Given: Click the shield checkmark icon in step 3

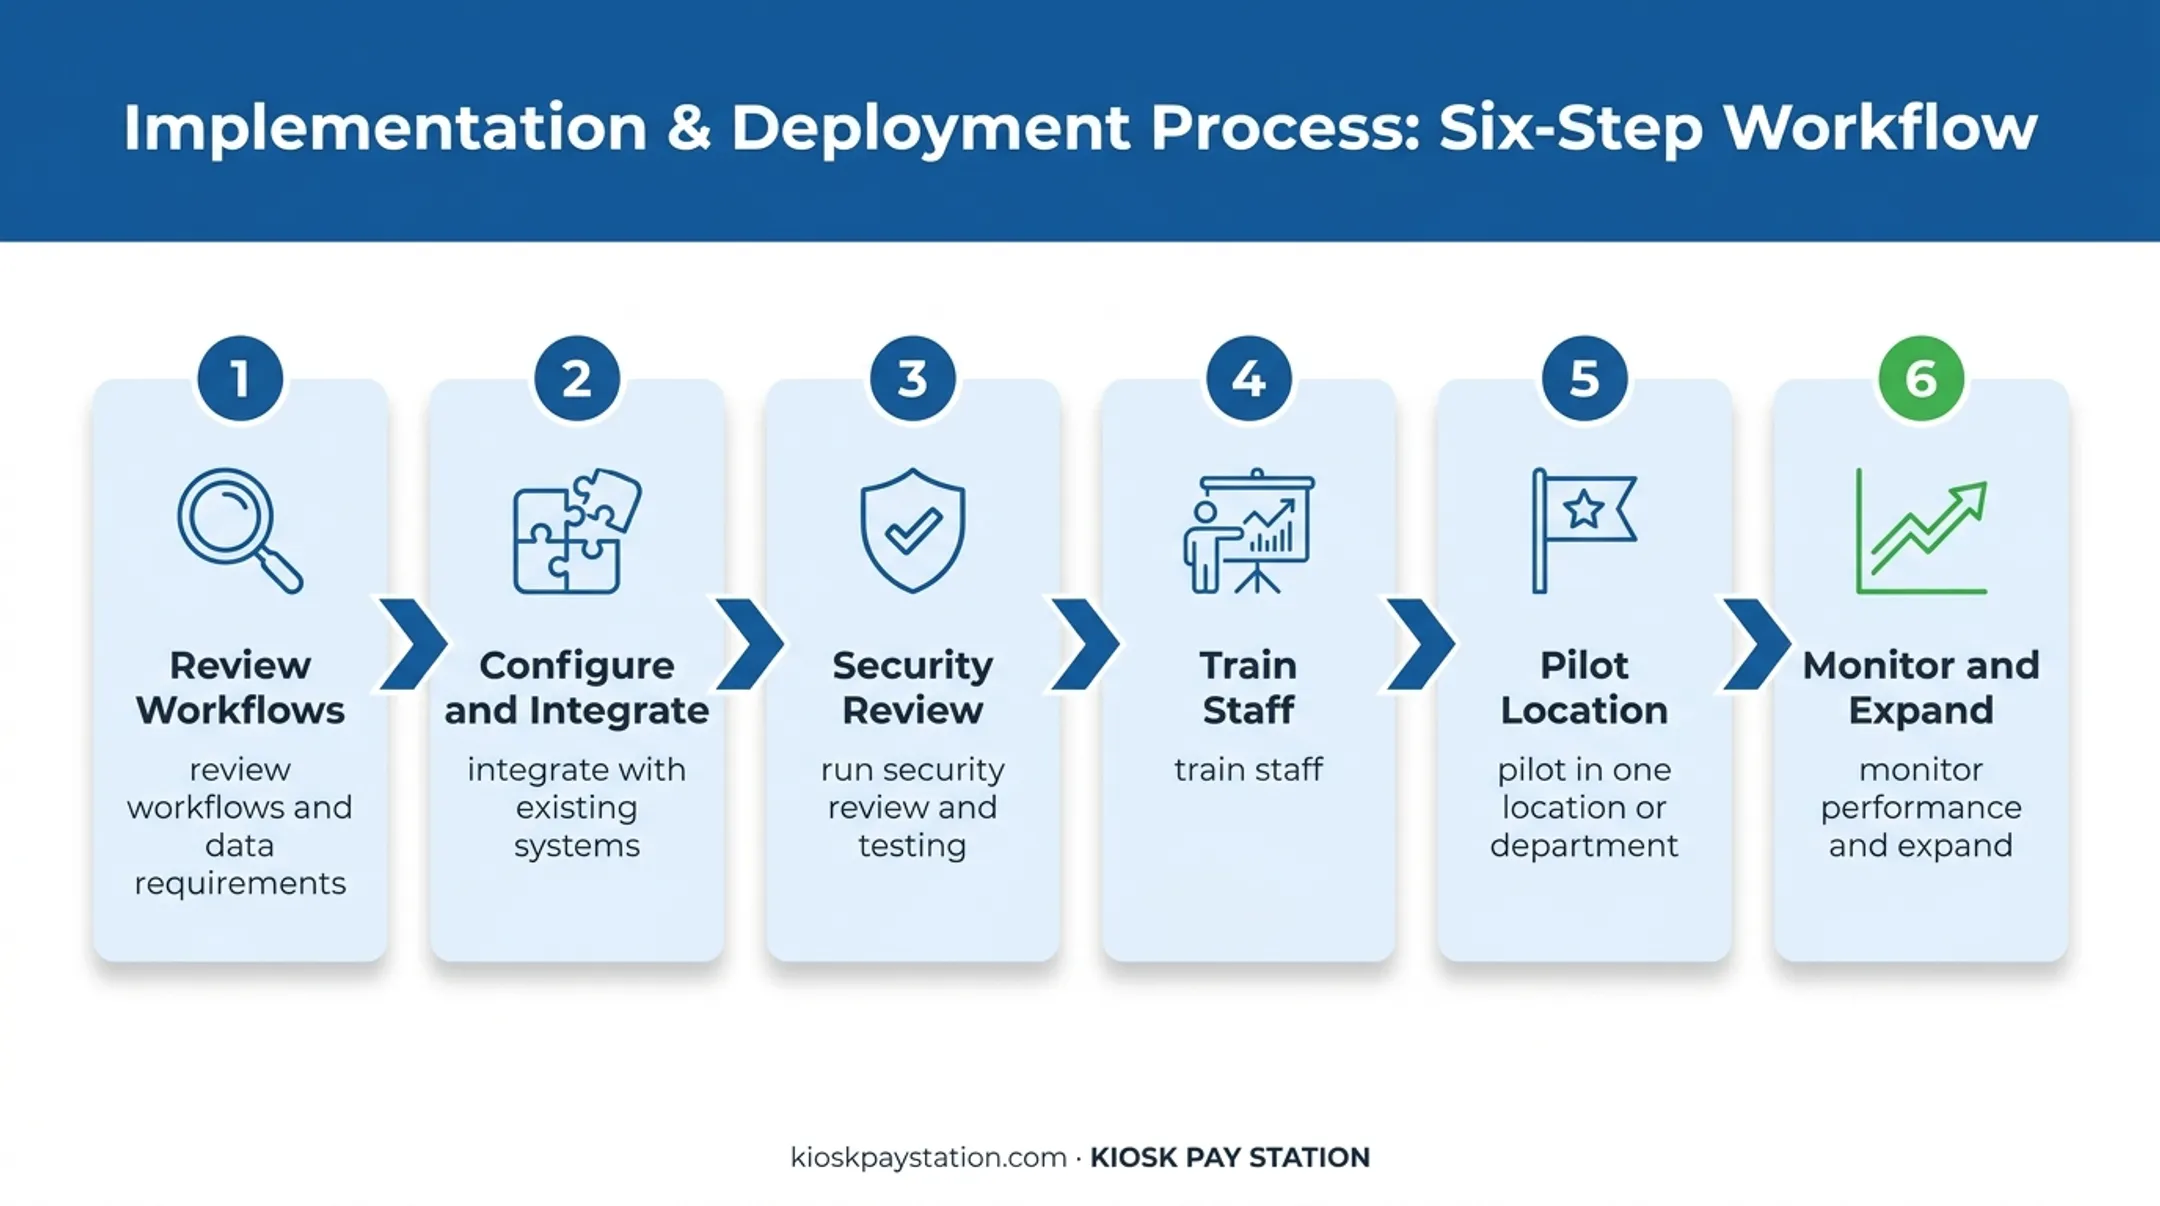Looking at the screenshot, I should [x=913, y=531].
